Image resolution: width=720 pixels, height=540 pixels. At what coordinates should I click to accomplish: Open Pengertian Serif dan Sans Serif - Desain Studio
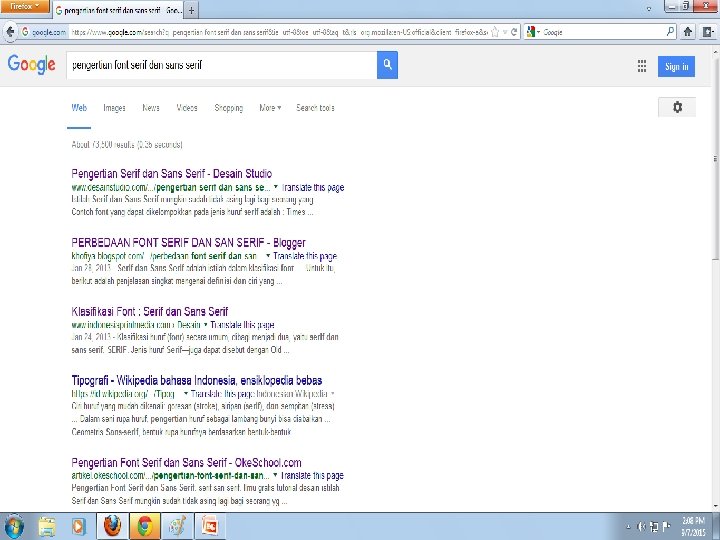pyautogui.click(x=172, y=174)
